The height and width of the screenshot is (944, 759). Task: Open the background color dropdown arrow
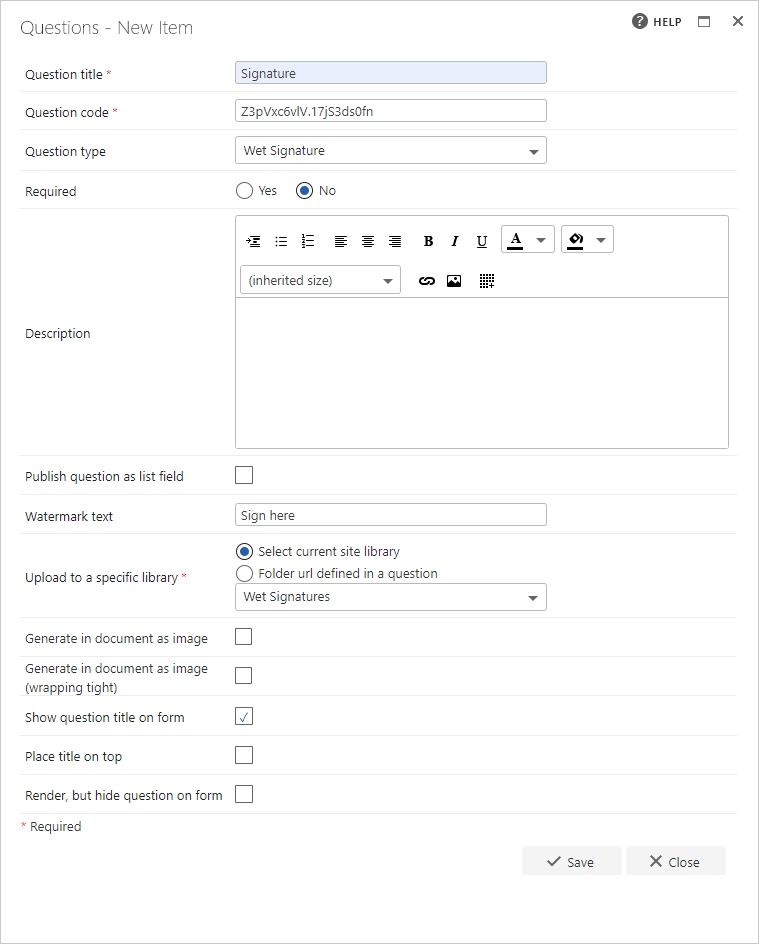[x=601, y=240]
